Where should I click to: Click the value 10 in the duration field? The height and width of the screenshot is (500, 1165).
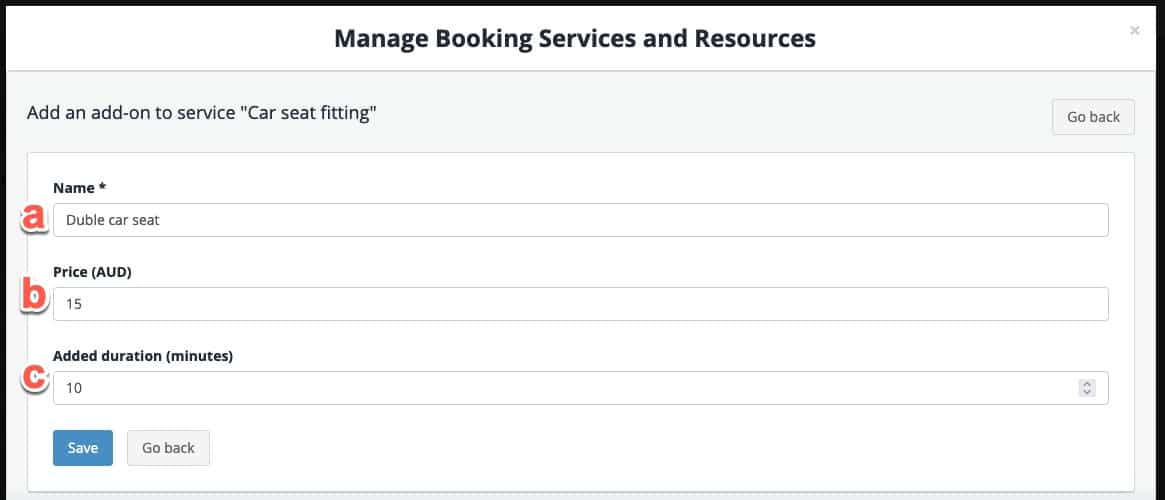[x=74, y=388]
